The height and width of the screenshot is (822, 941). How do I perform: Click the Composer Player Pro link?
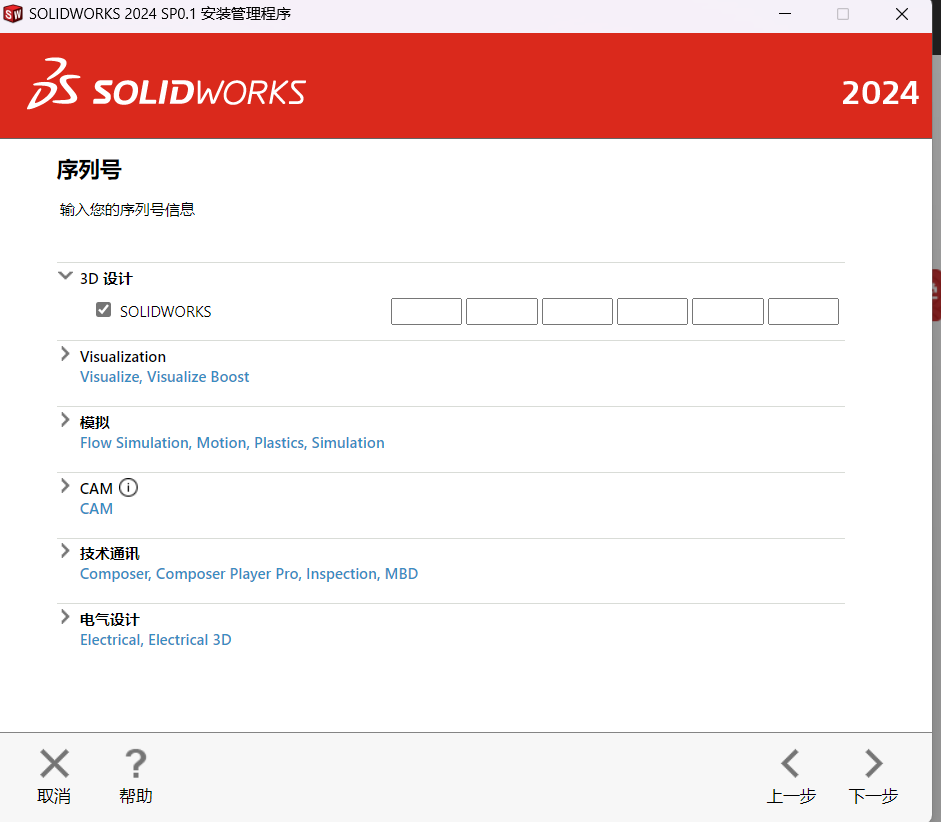click(x=218, y=573)
